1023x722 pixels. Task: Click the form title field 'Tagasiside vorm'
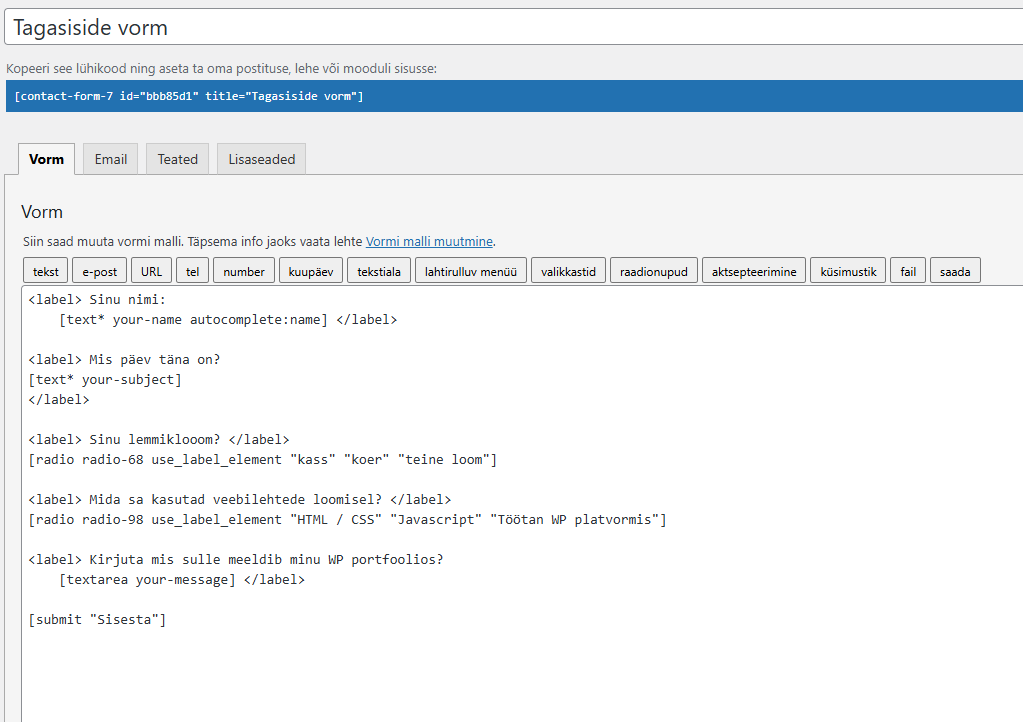(512, 28)
